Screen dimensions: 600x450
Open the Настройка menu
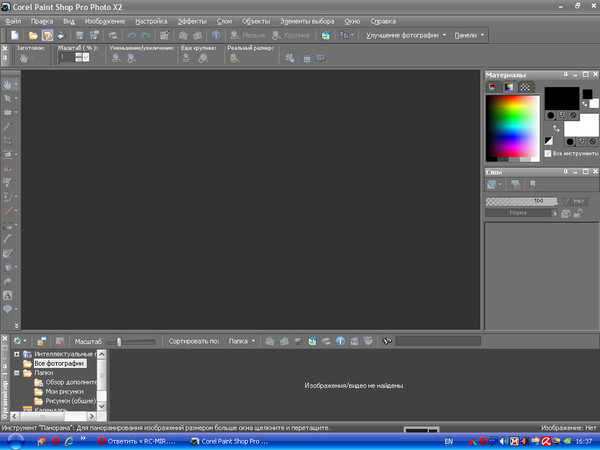click(151, 21)
